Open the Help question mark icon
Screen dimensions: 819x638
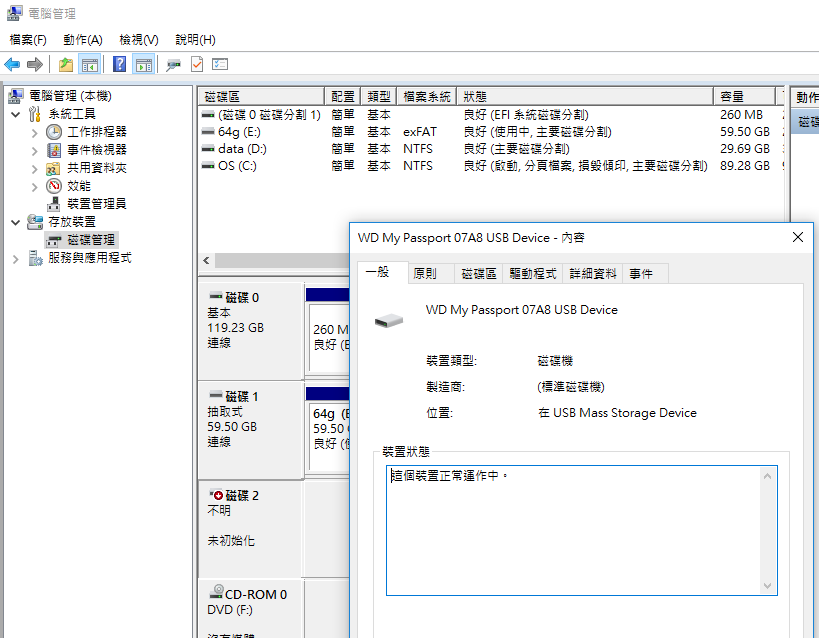tap(120, 64)
